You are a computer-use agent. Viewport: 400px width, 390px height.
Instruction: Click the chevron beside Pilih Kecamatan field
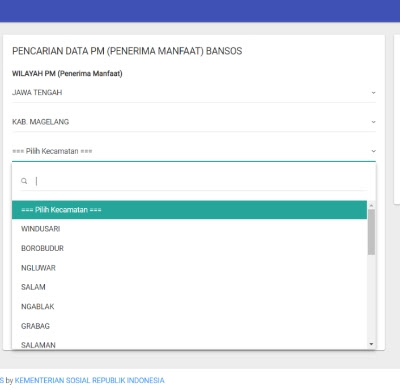pyautogui.click(x=373, y=151)
